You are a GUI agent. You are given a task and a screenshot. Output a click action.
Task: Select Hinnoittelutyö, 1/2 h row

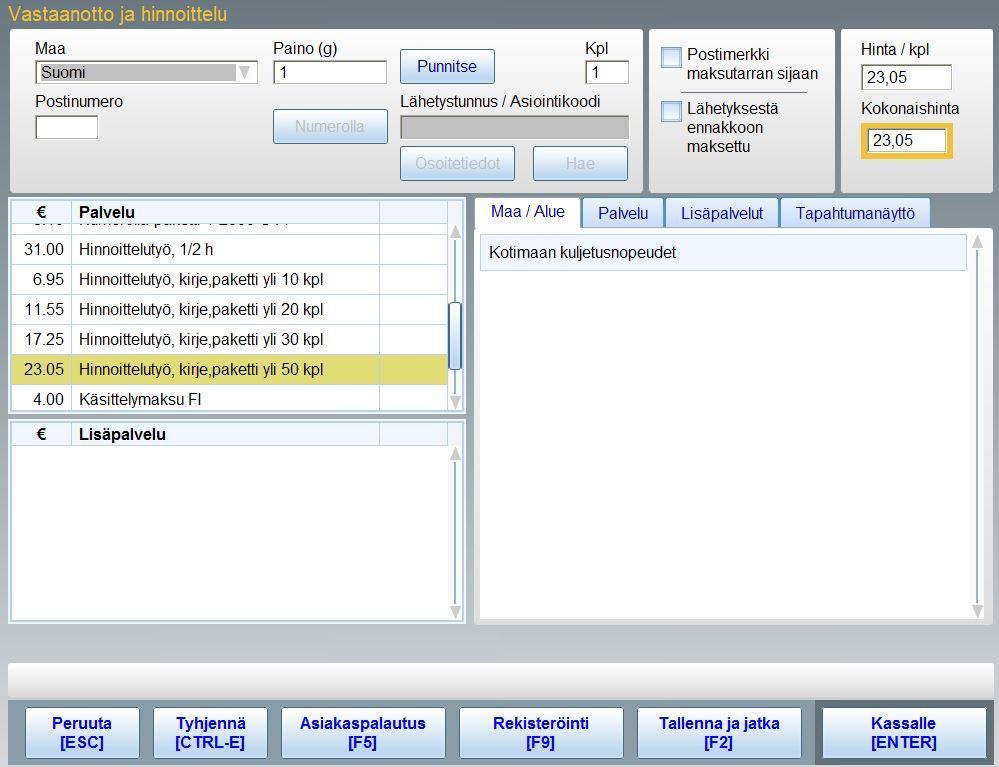click(229, 250)
